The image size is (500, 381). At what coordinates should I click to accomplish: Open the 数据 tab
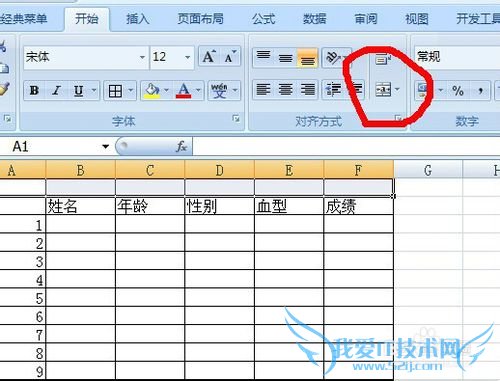click(x=314, y=19)
